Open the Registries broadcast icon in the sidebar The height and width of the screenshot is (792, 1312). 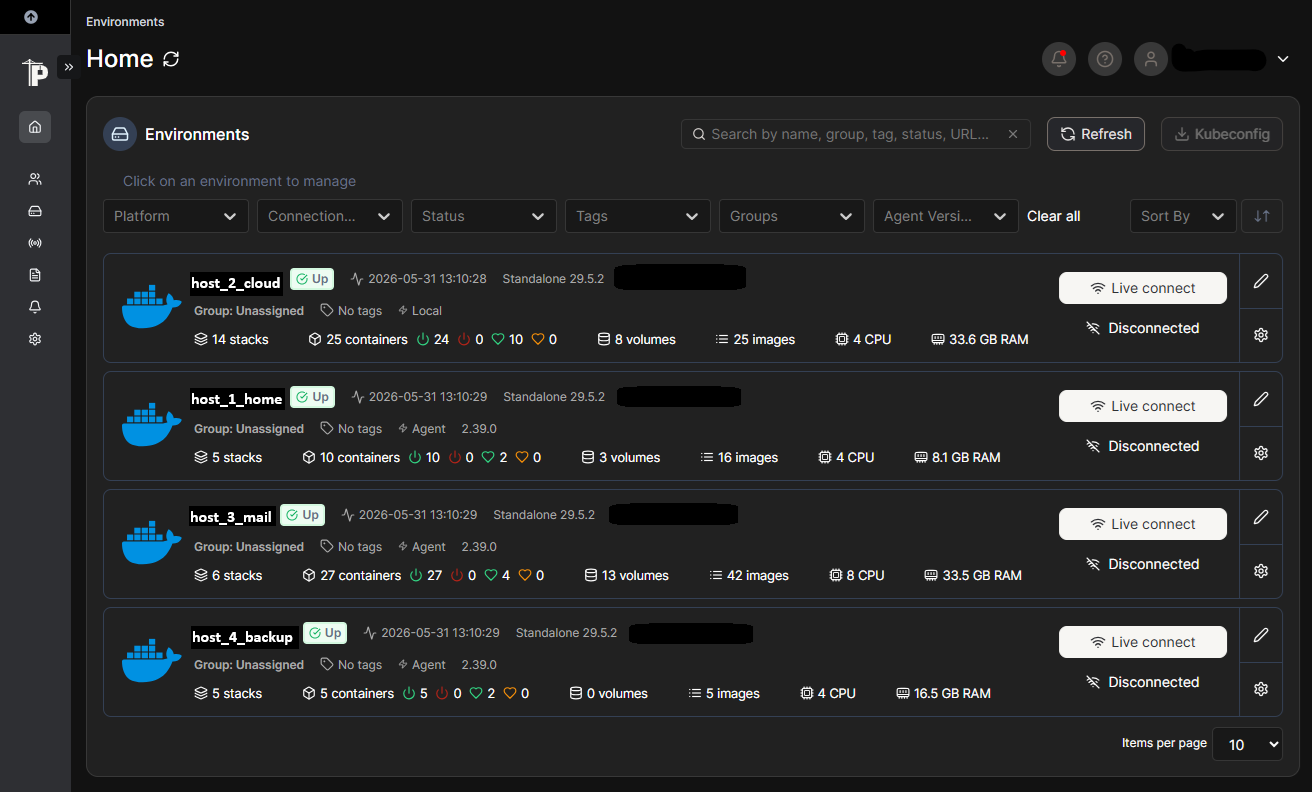(x=35, y=243)
